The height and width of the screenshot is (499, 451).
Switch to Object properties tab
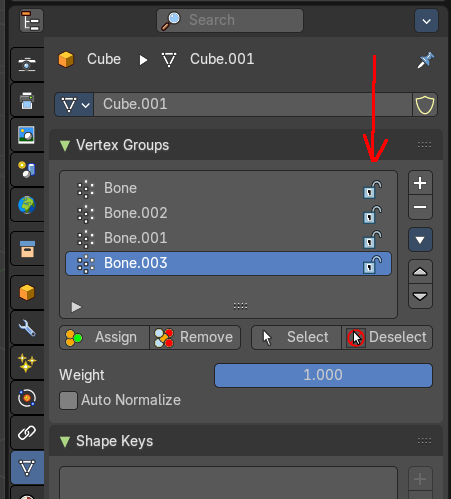click(x=27, y=293)
